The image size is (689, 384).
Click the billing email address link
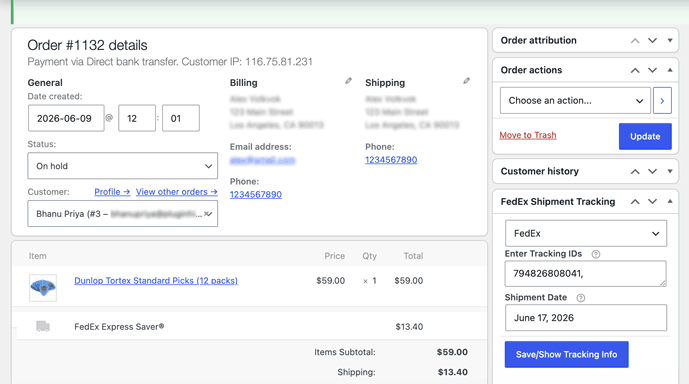[x=262, y=160]
